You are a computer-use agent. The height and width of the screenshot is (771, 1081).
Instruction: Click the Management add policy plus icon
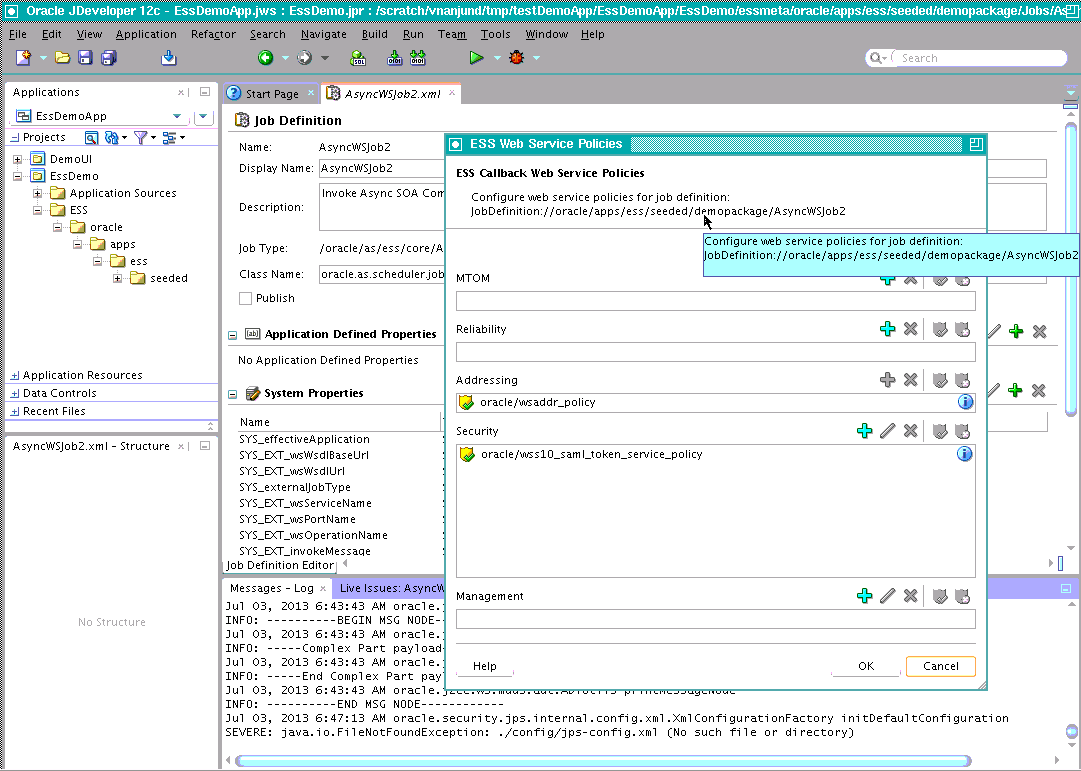[x=865, y=596]
